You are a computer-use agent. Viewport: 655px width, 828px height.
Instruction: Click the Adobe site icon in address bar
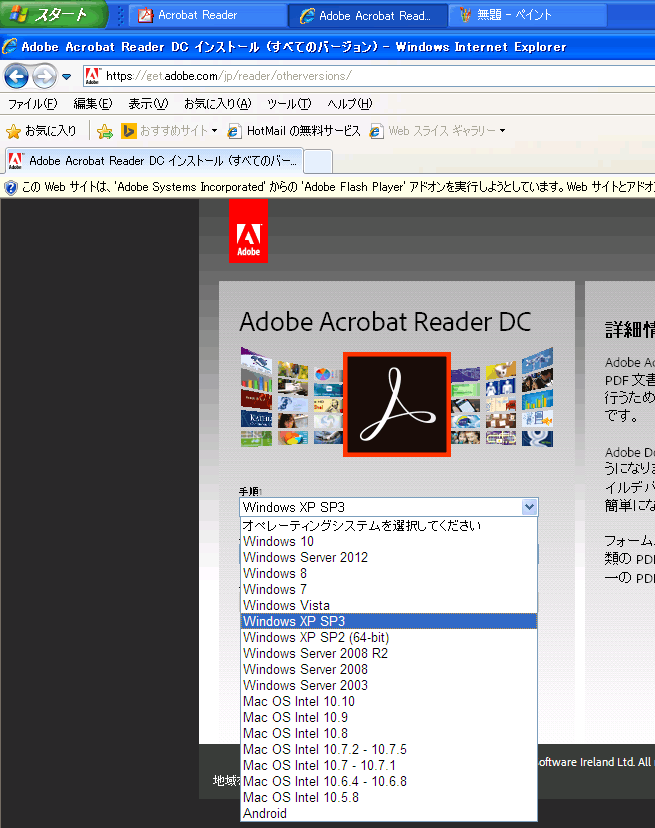[x=92, y=77]
